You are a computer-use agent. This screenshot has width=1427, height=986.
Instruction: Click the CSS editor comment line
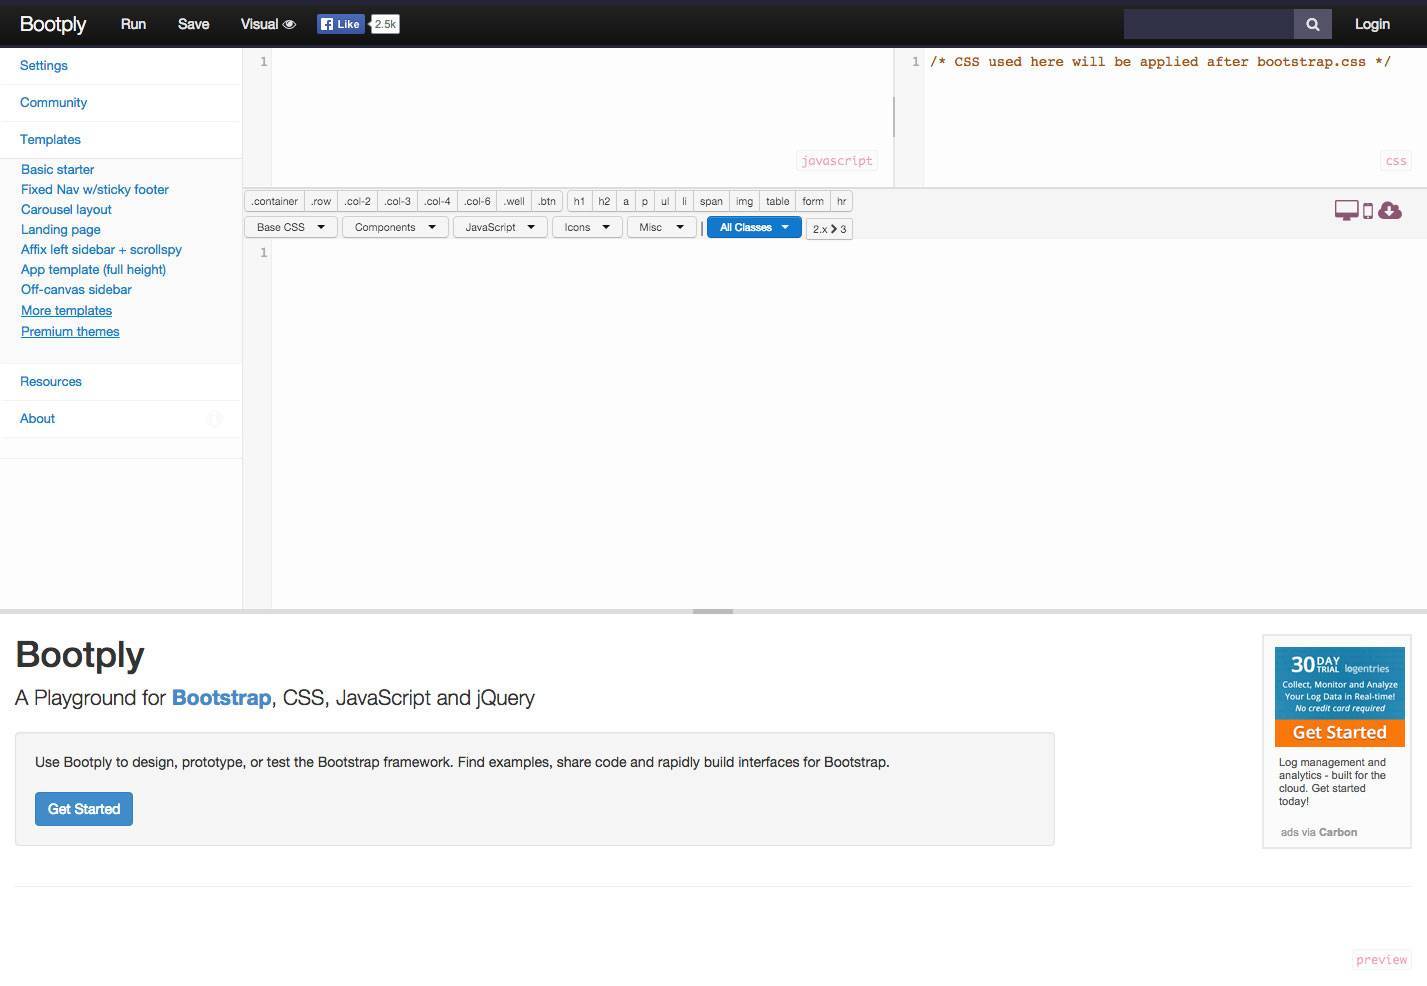(x=1160, y=62)
